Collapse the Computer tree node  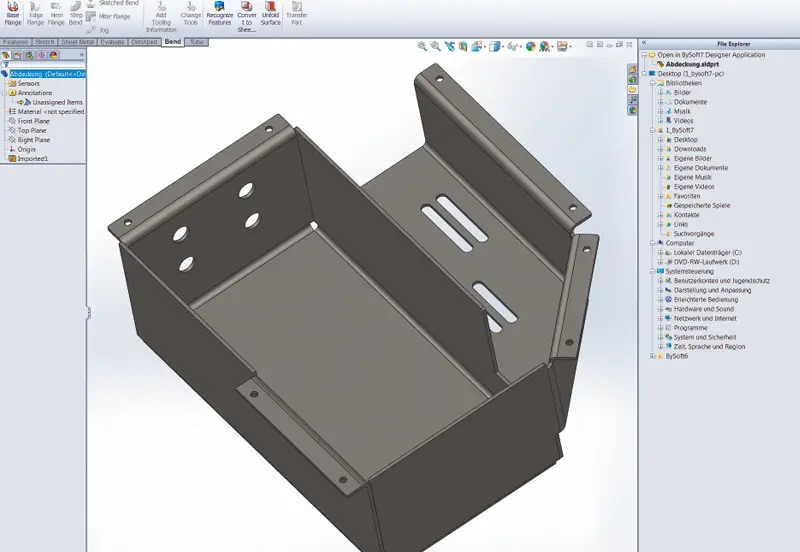(653, 243)
